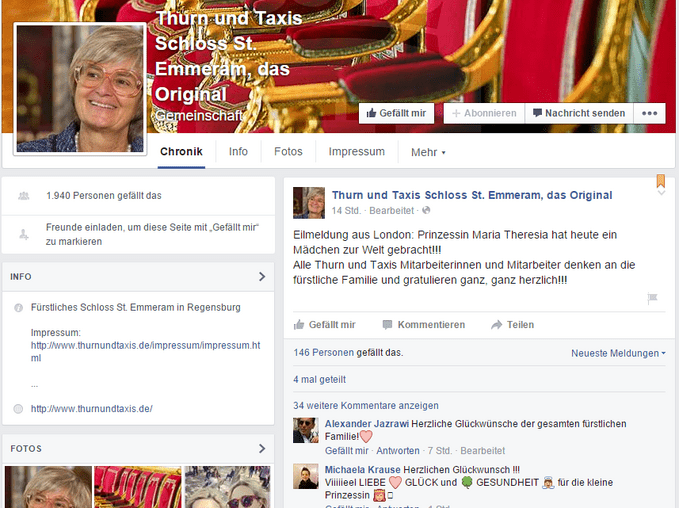Screen dimensions: 679x508
Task: Show 34 weitere Kommentare anzeigen
Action: pyautogui.click(x=366, y=406)
